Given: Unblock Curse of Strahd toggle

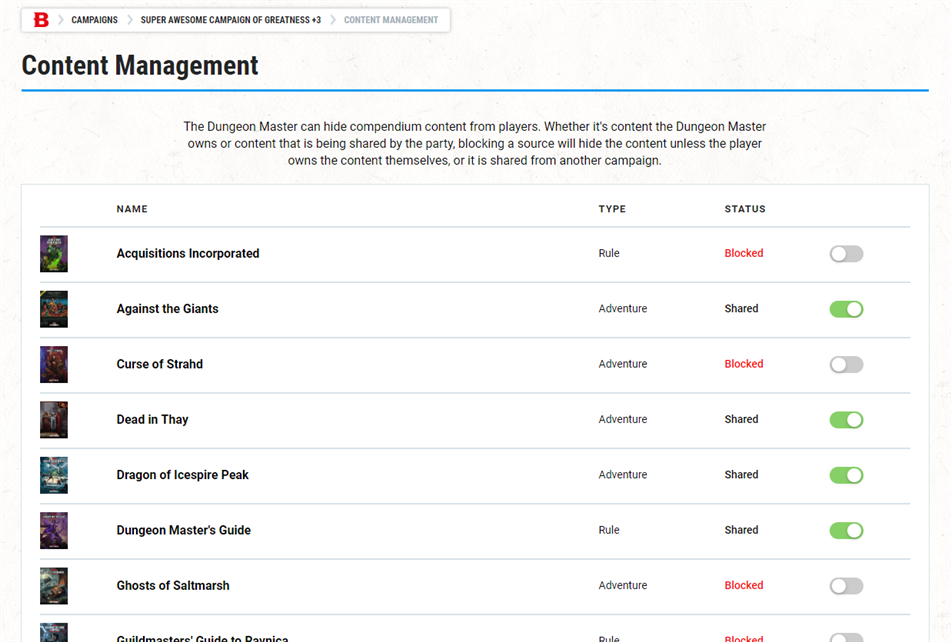Looking at the screenshot, I should click(846, 364).
